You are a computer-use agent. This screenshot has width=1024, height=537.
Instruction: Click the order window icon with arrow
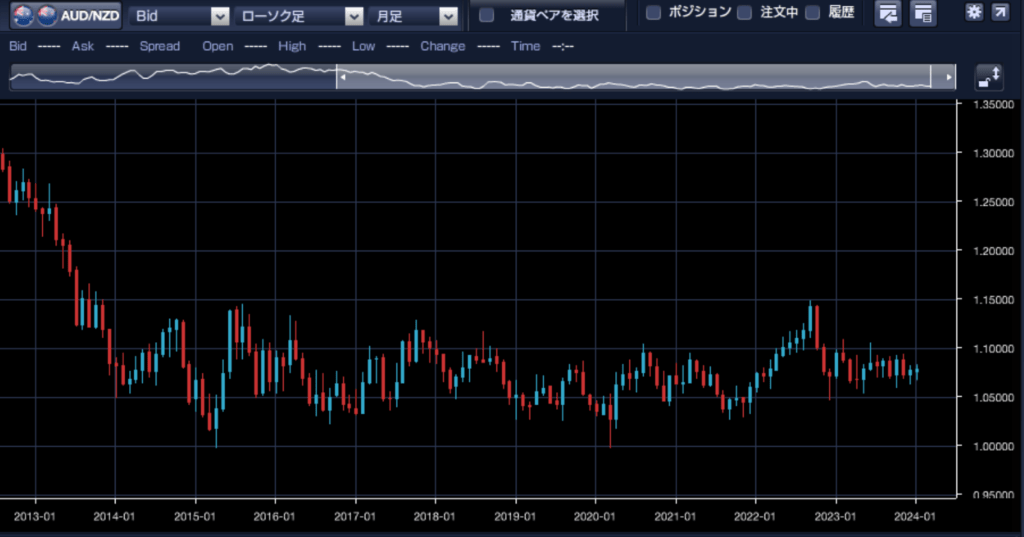tap(888, 13)
